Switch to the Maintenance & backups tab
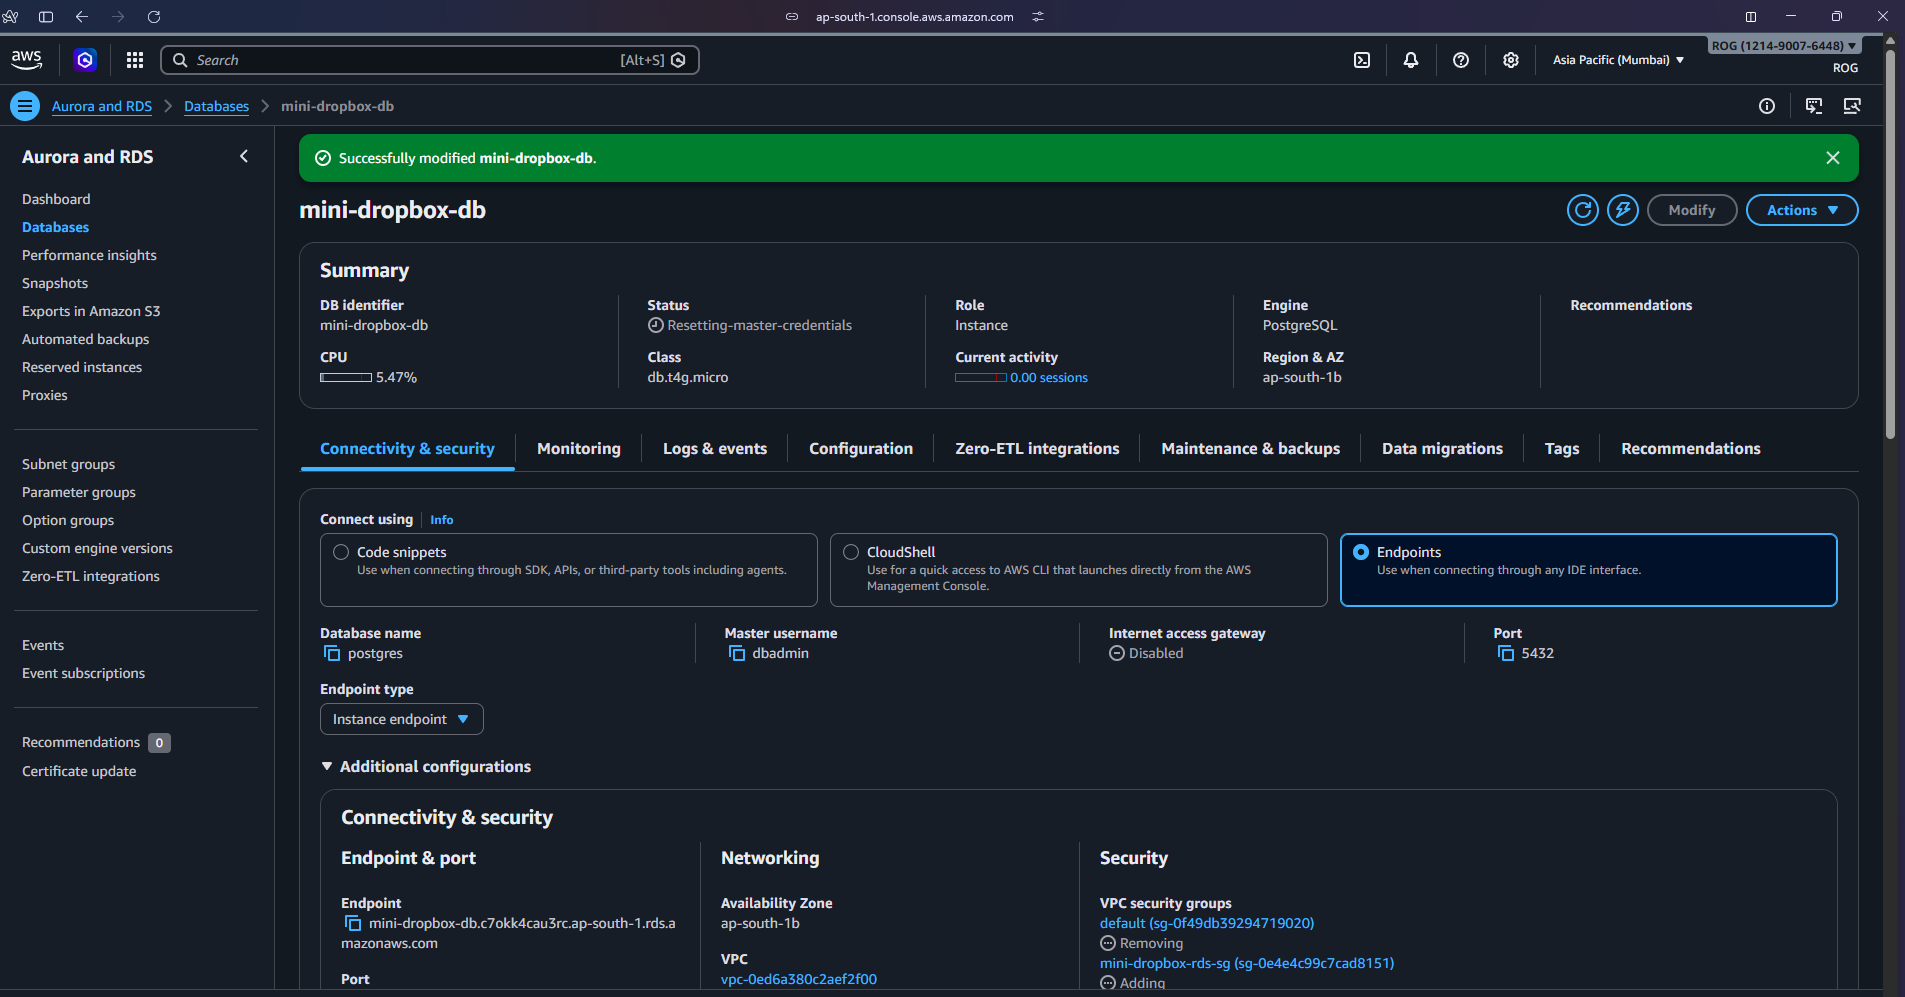The width and height of the screenshot is (1905, 997). [x=1250, y=449]
